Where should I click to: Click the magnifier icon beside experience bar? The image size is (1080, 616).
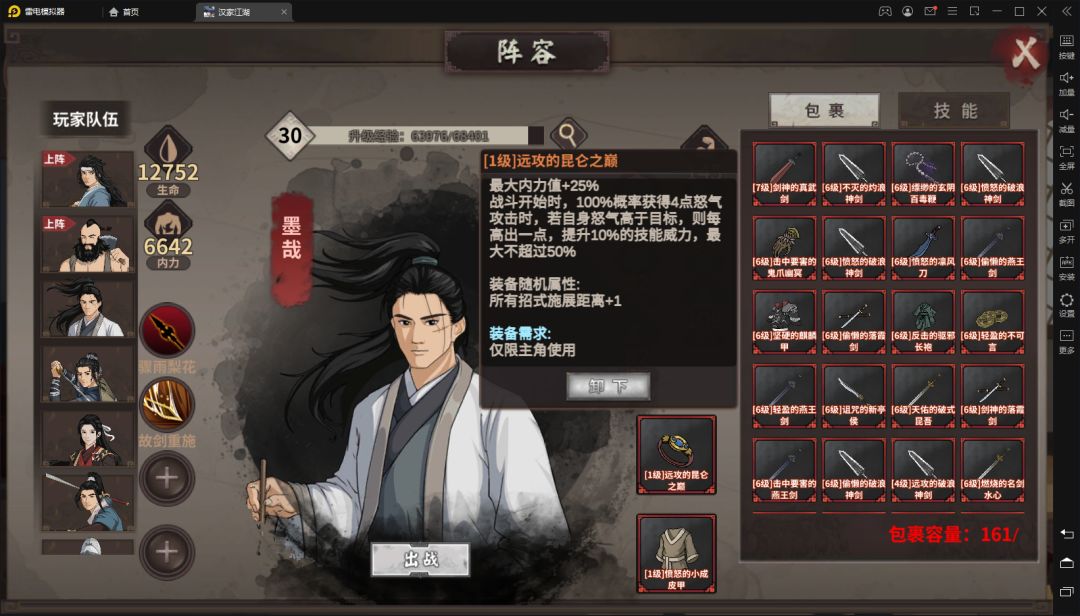click(568, 134)
